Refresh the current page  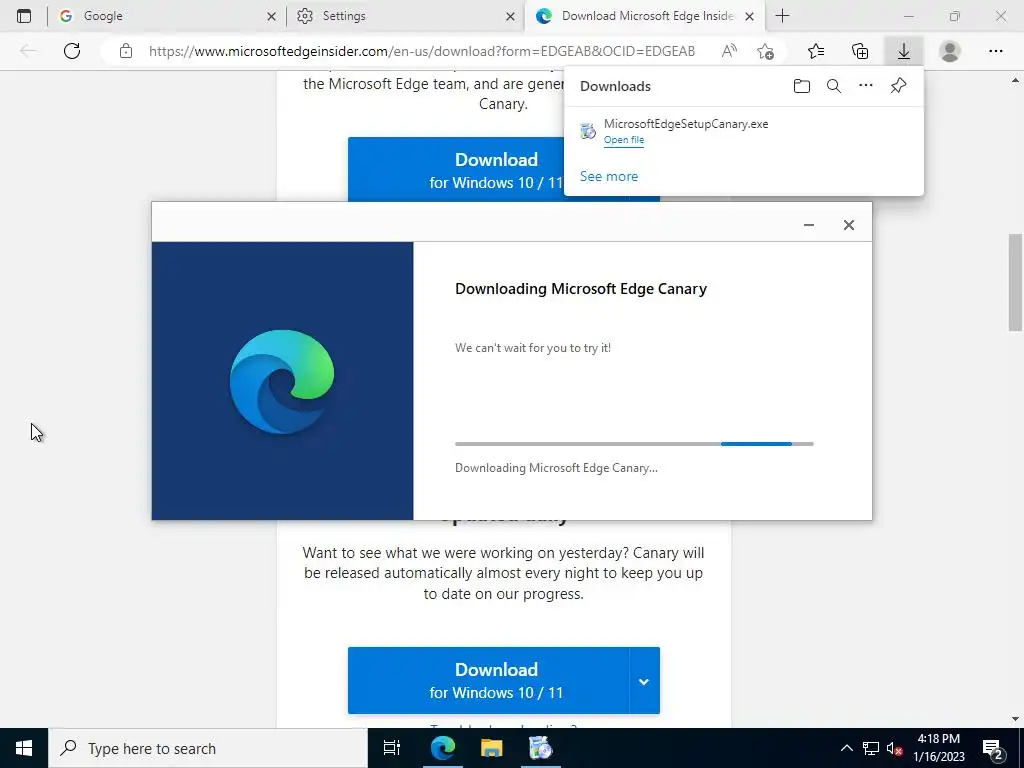tap(72, 51)
